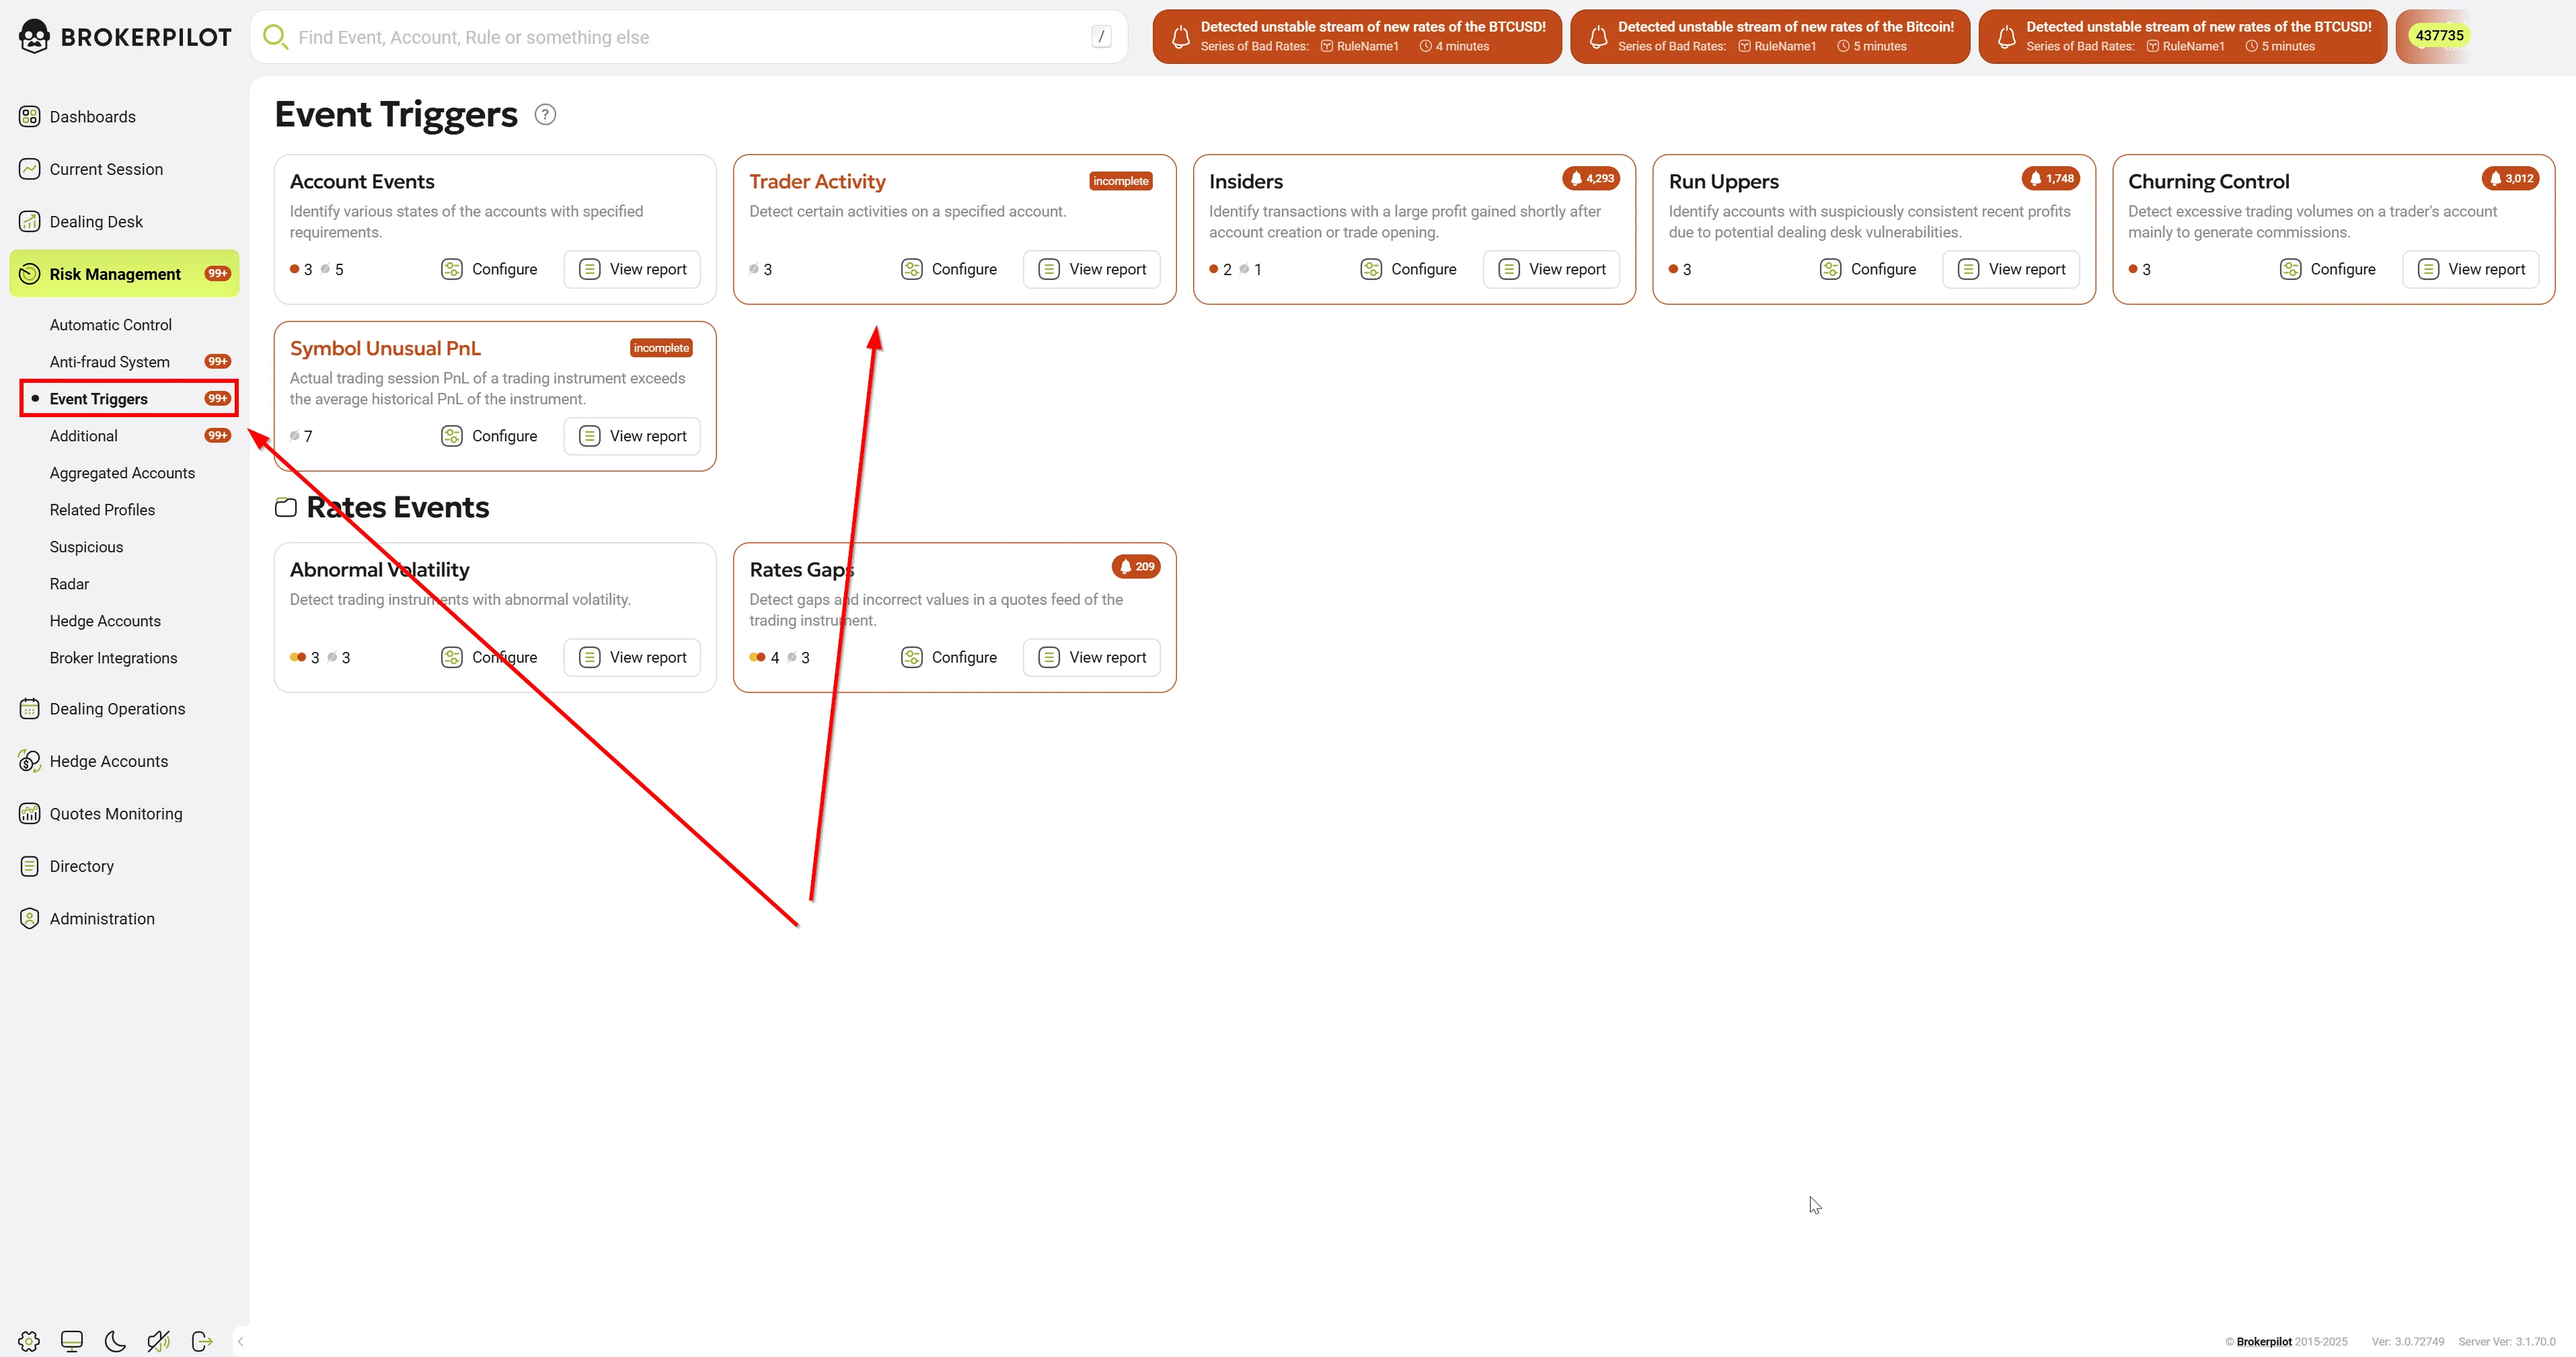Click the help question mark beside Event Triggers

(x=545, y=114)
